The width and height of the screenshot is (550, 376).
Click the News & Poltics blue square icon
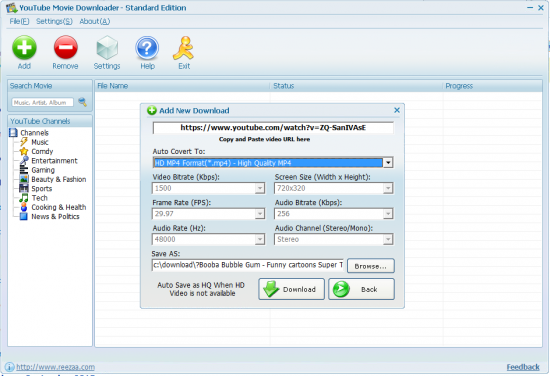(x=24, y=216)
